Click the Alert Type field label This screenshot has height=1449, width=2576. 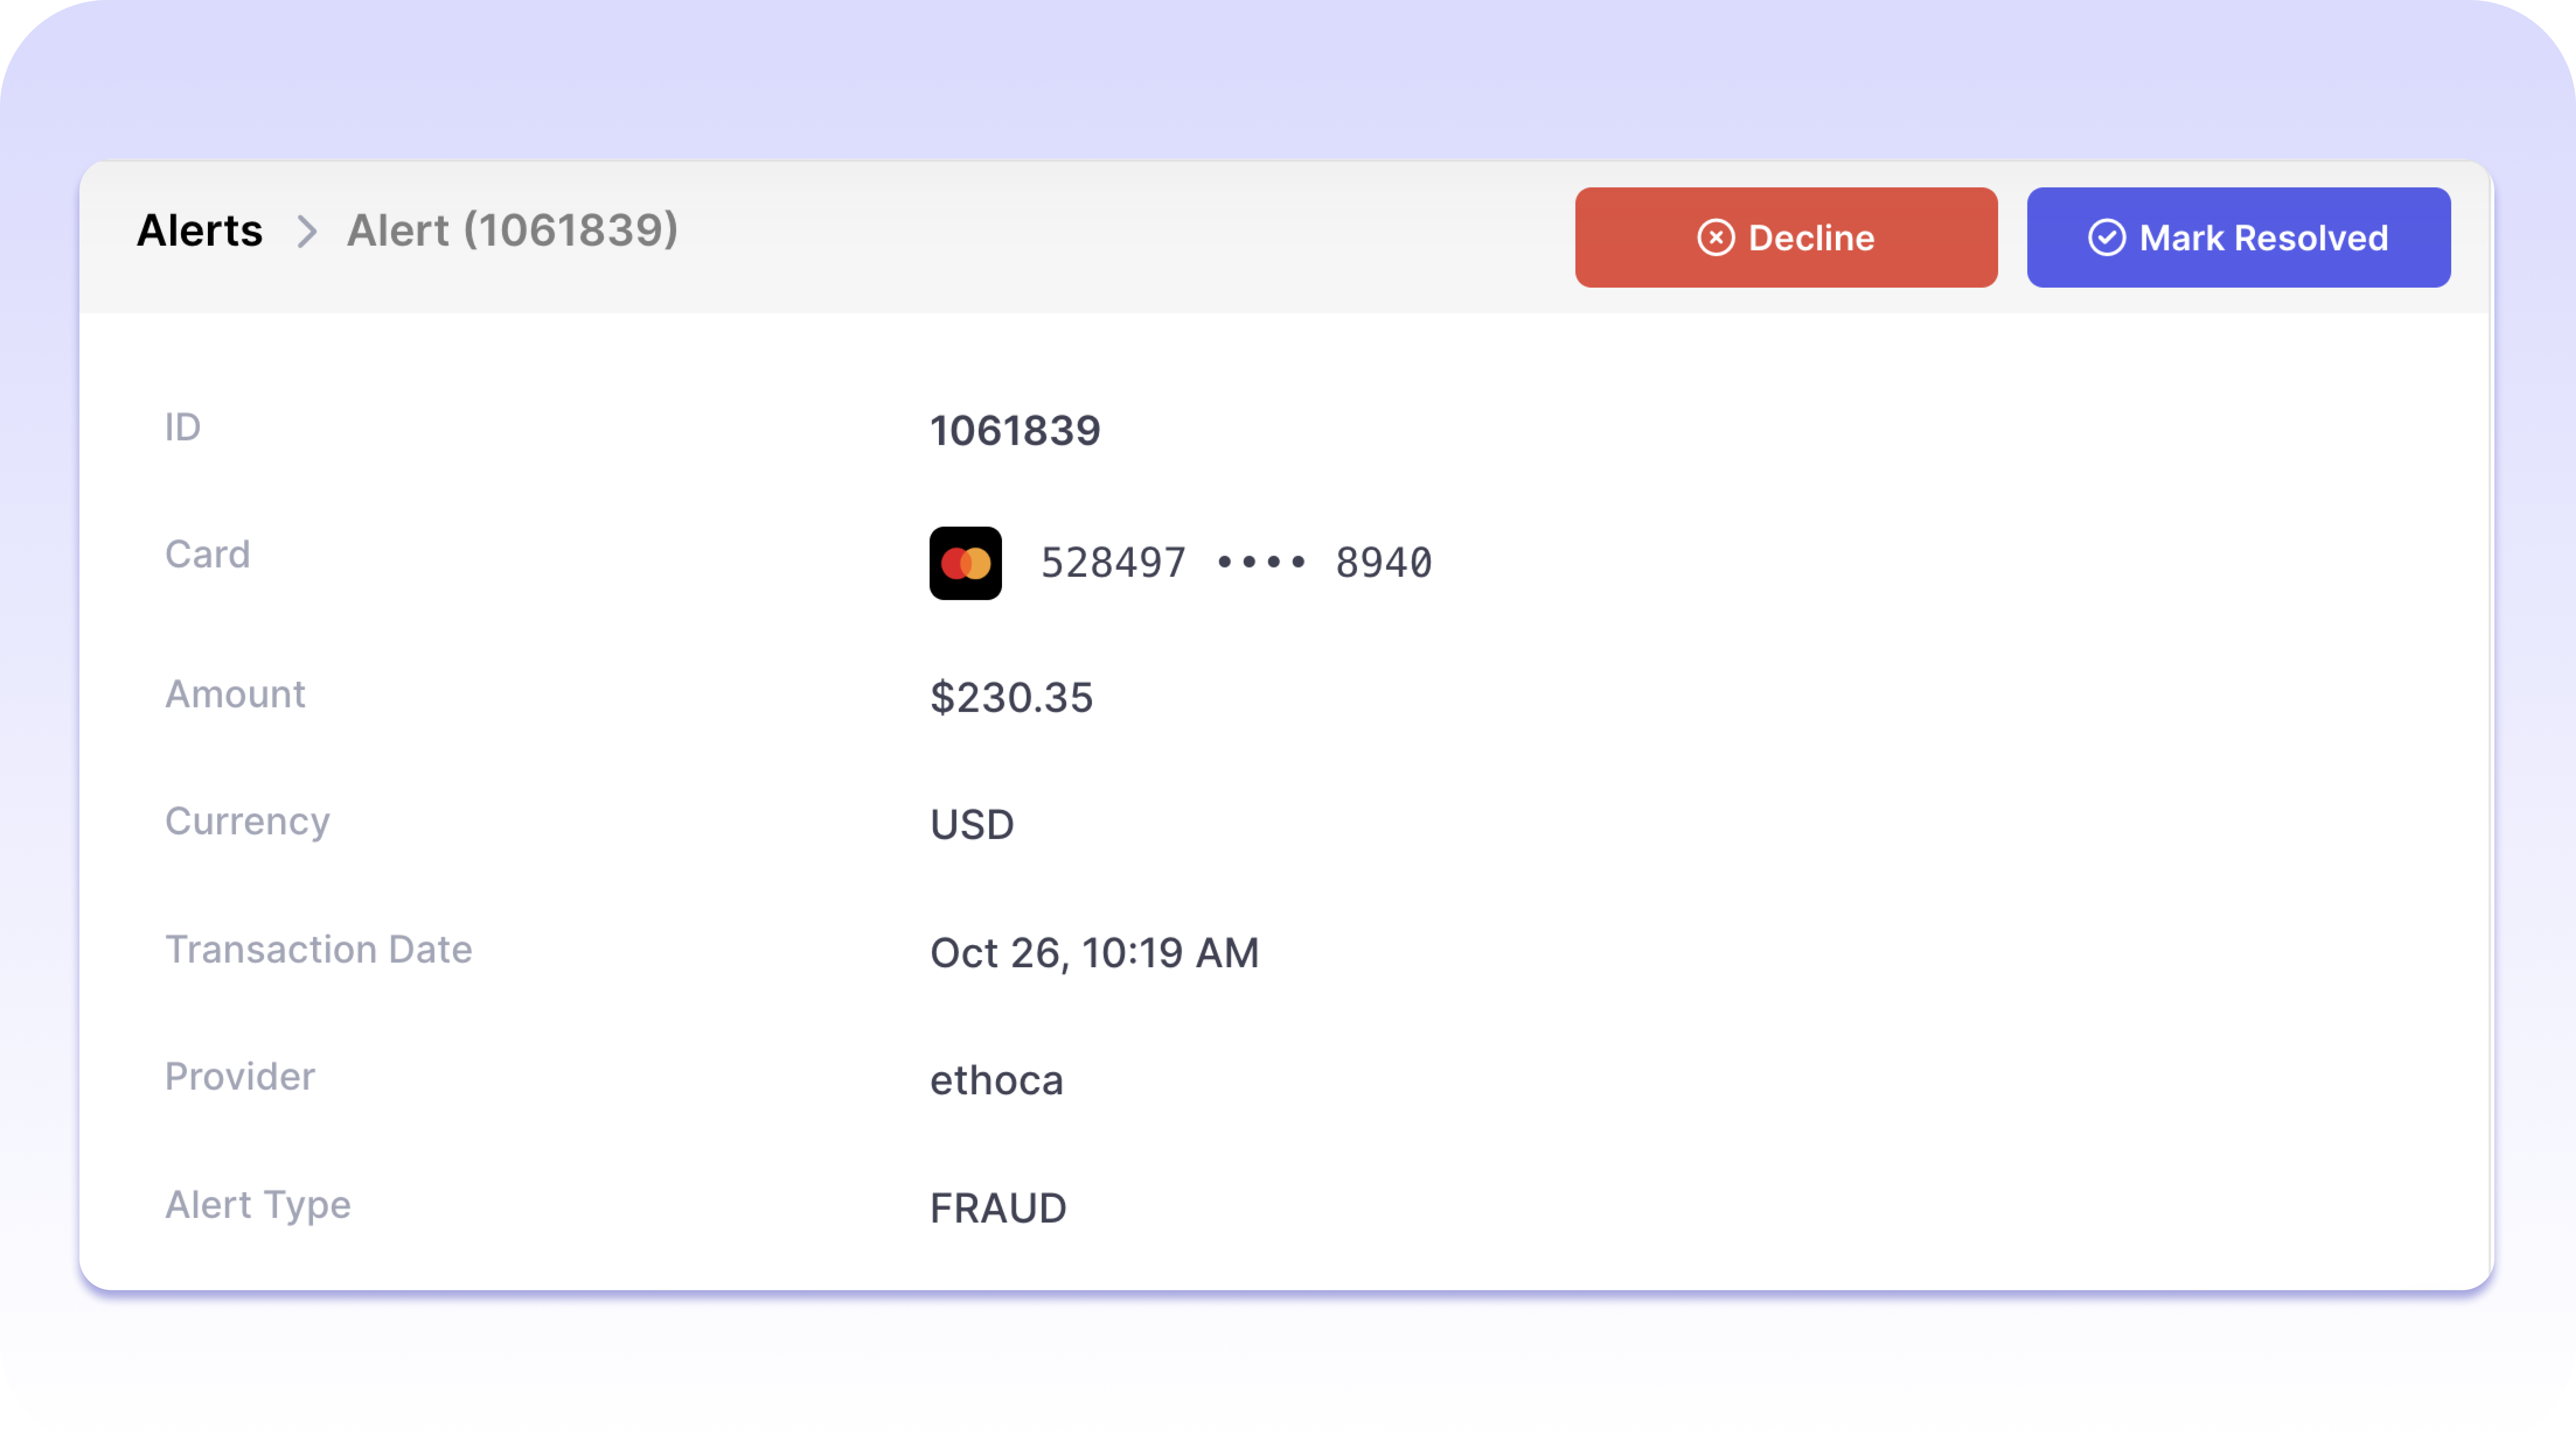258,1205
